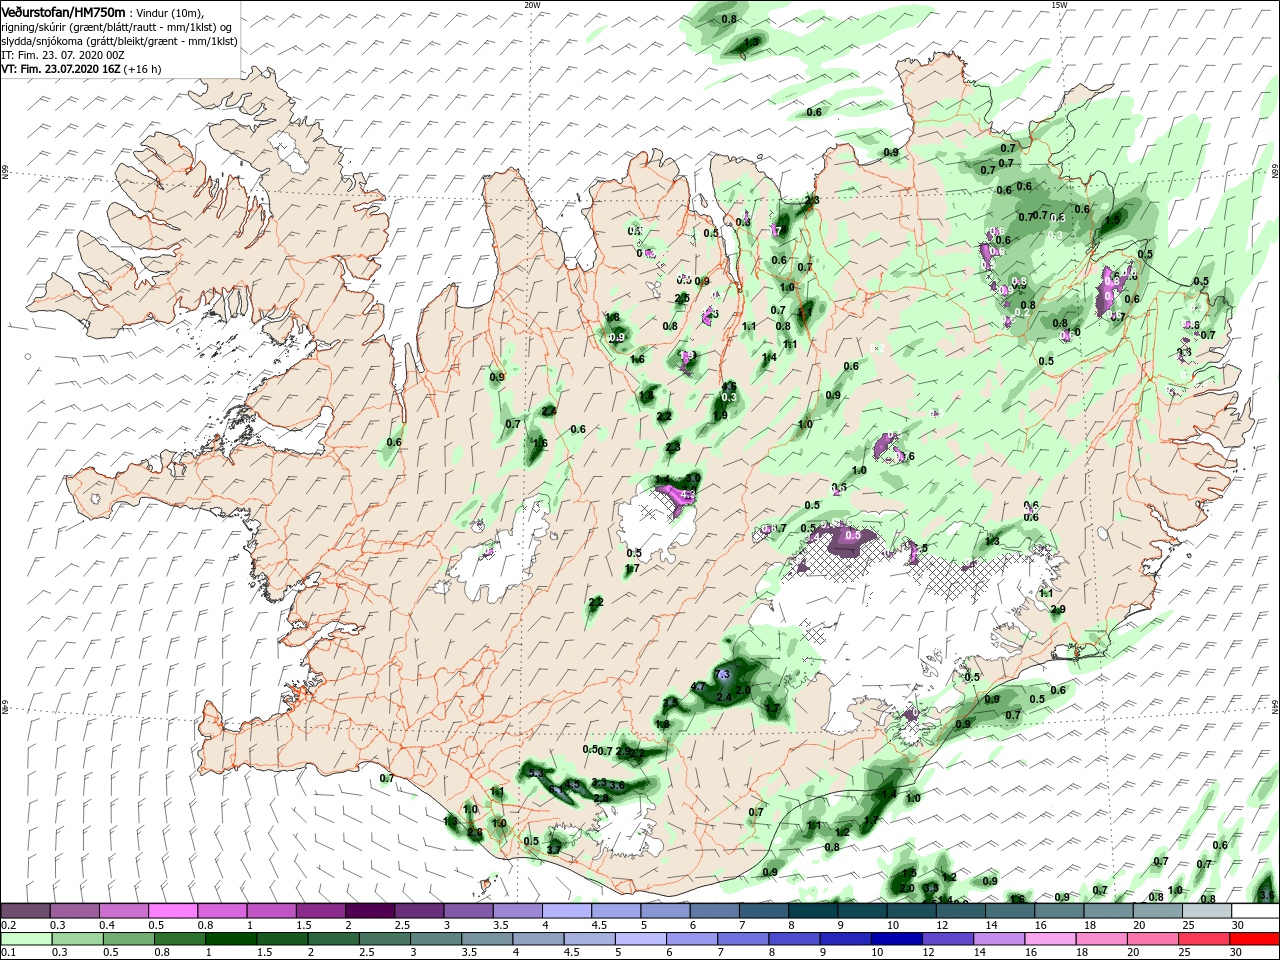Screen dimensions: 1280x960
Task: Select the snow scale swatch between 16 and 18
Action: 1058,911
